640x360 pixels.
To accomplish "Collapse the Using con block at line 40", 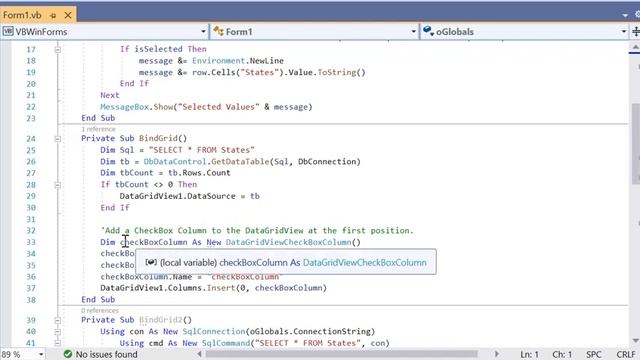I will coord(58,332).
